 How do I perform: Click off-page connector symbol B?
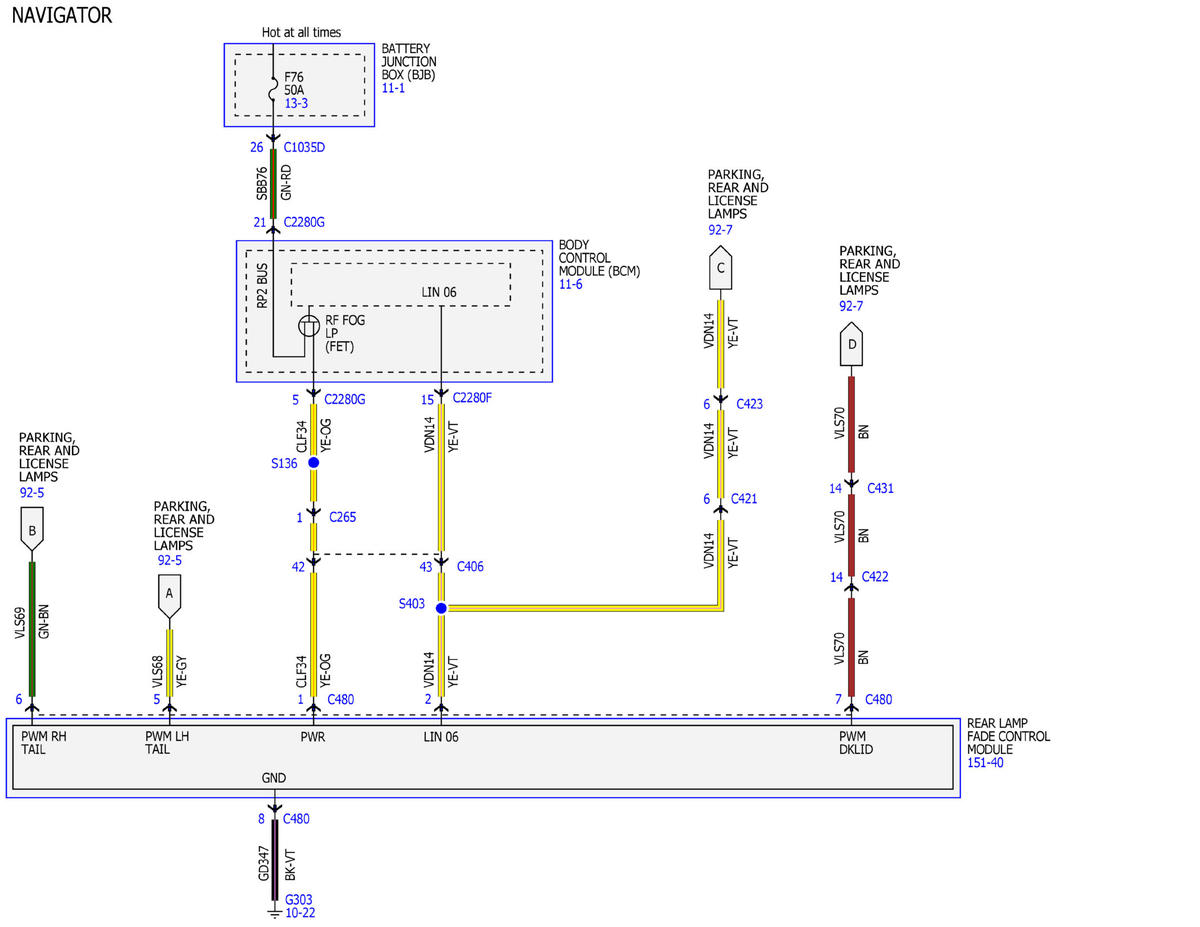pos(32,530)
